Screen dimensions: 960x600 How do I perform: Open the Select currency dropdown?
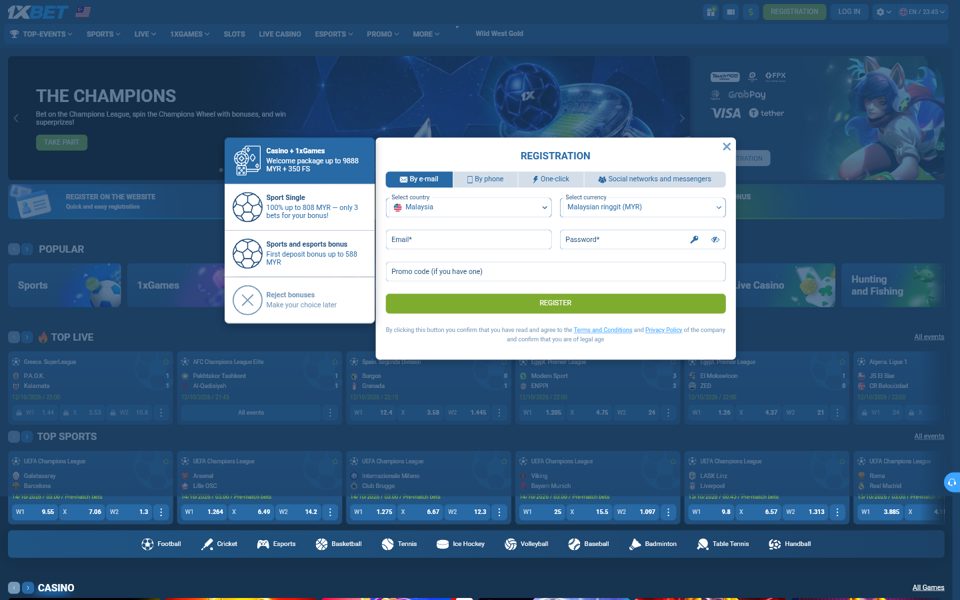pos(642,207)
